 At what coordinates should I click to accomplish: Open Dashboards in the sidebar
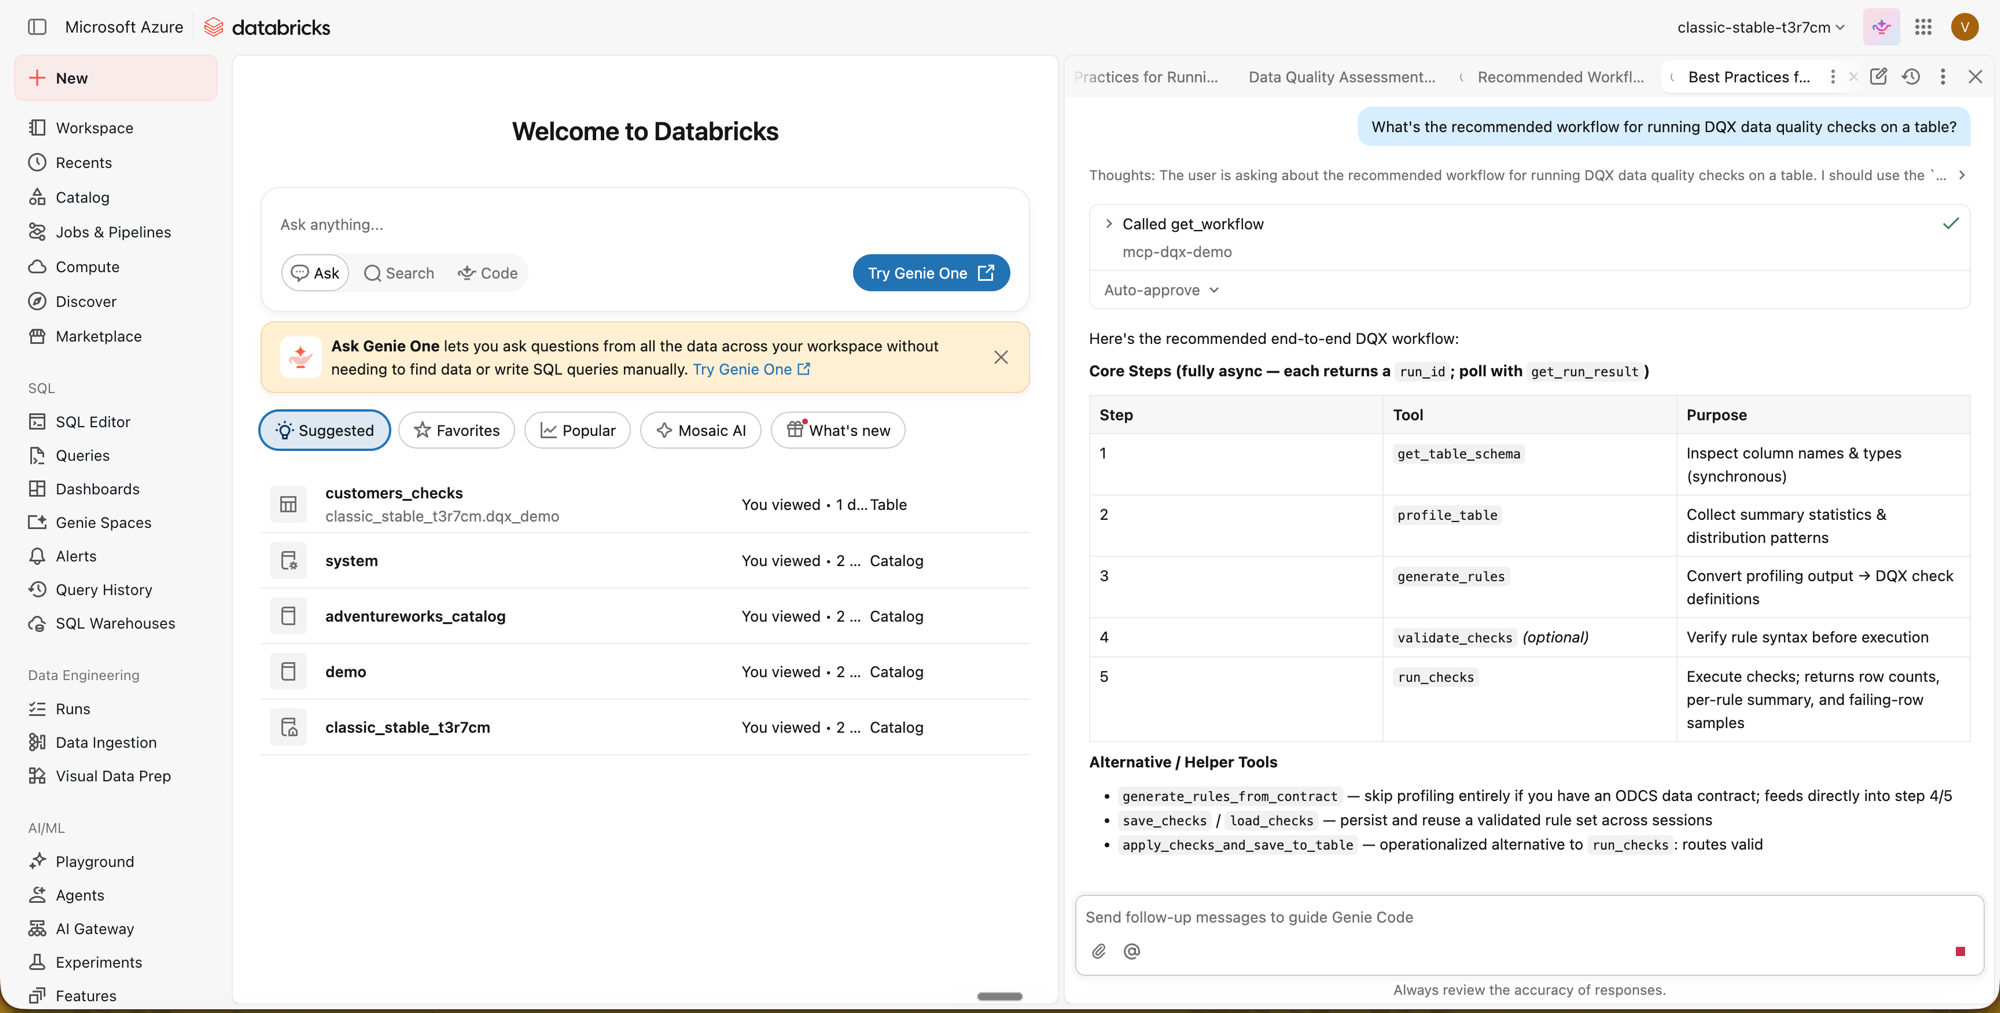pos(97,489)
